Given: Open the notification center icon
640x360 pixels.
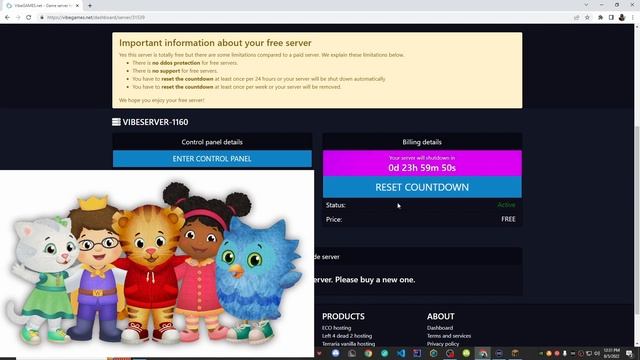Looking at the screenshot, I should [630, 353].
